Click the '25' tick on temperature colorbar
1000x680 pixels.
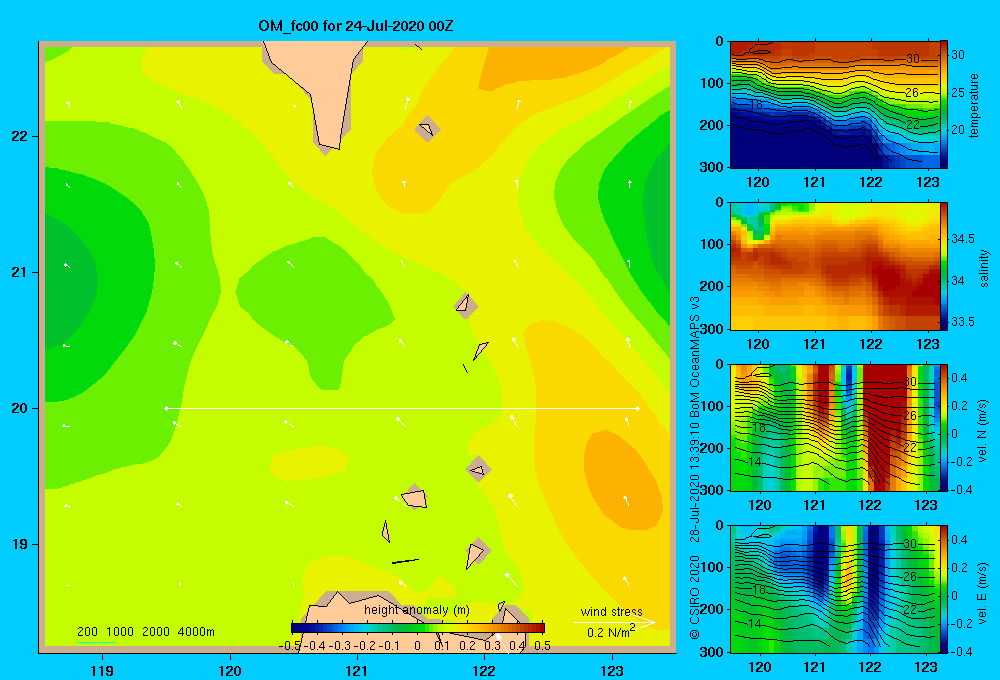(958, 92)
